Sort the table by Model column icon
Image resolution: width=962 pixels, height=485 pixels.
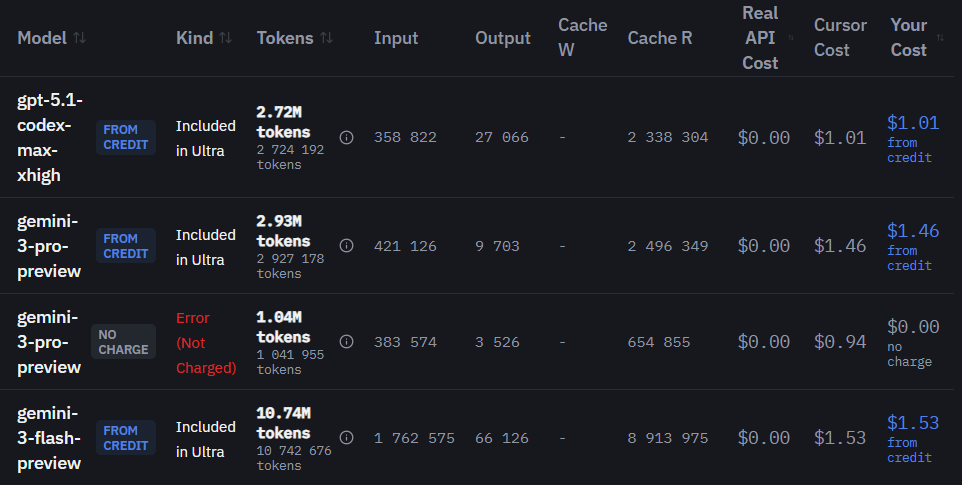tap(80, 38)
